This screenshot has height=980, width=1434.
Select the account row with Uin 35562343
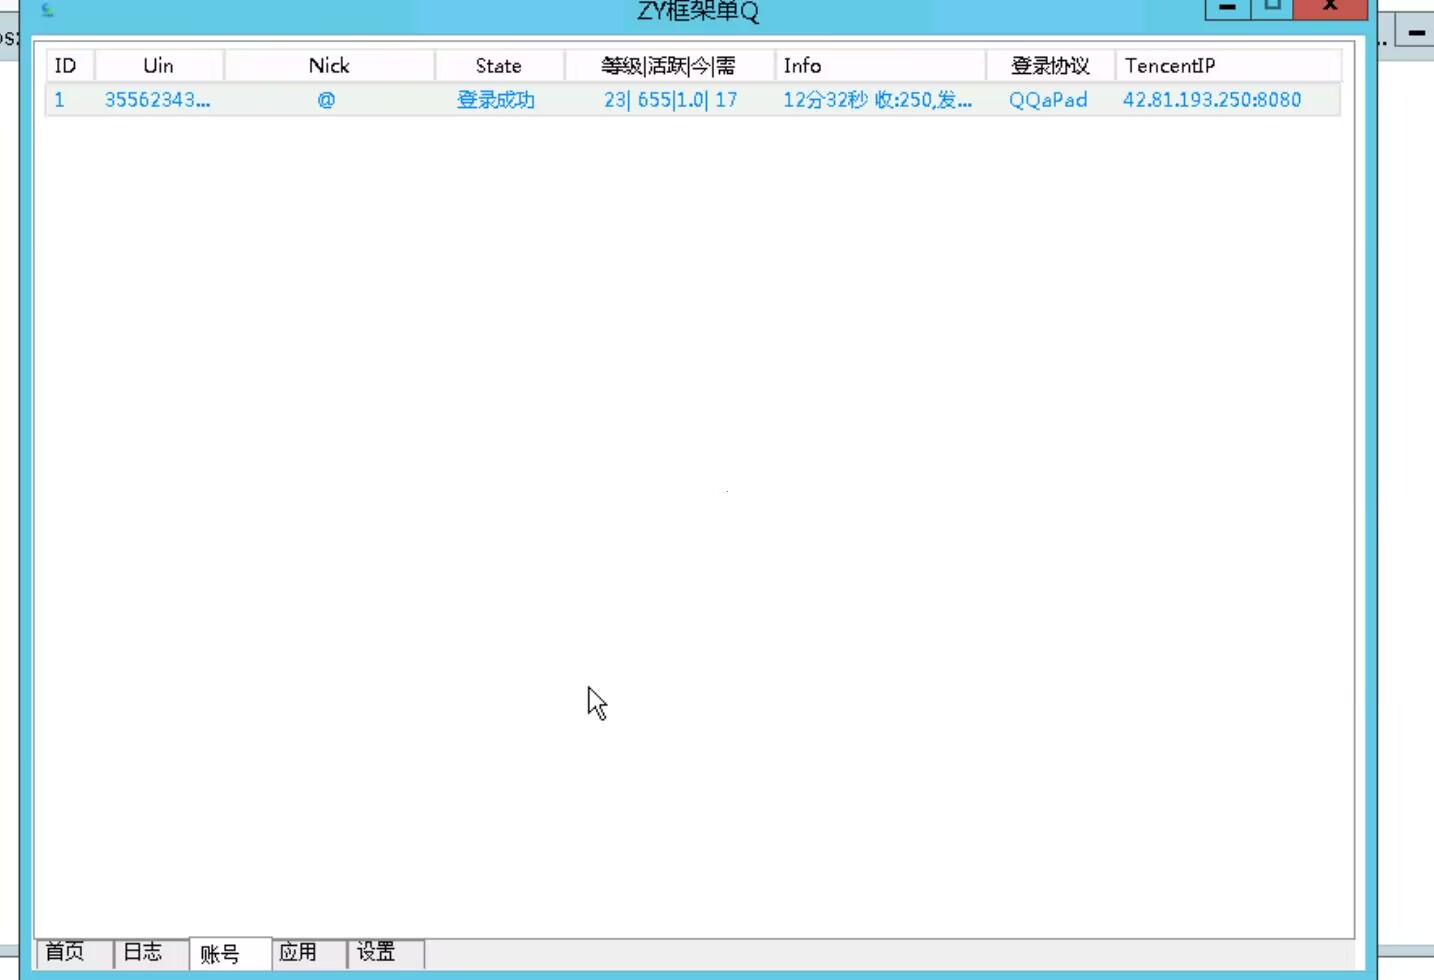(x=157, y=100)
